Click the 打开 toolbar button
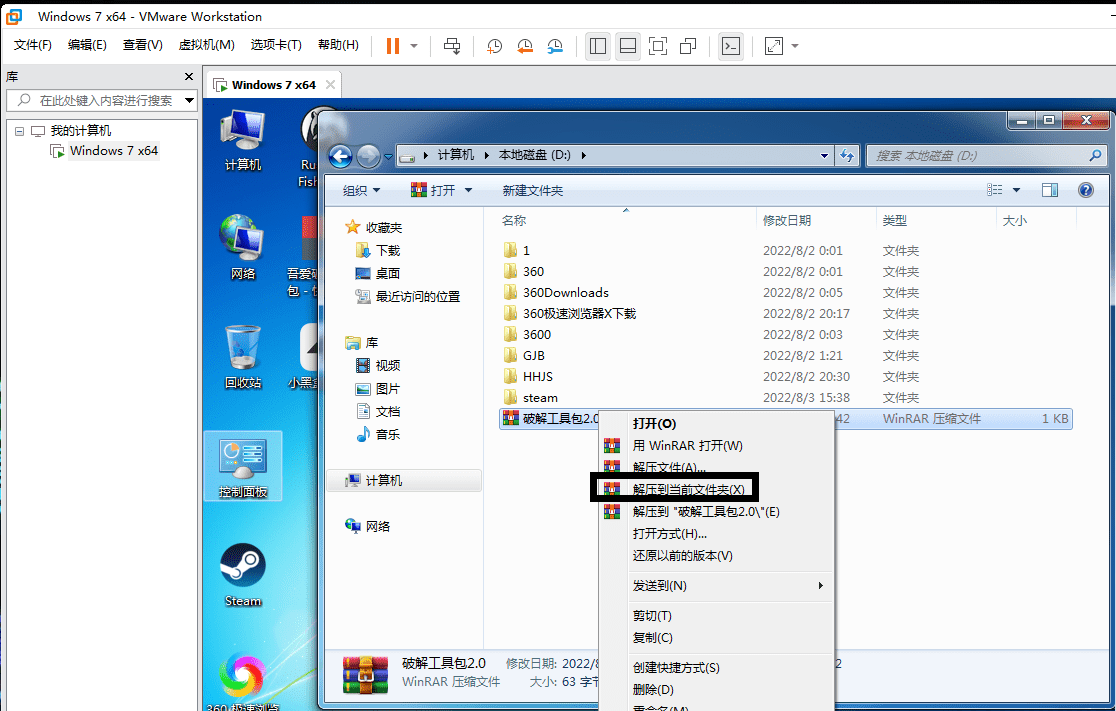 (433, 191)
